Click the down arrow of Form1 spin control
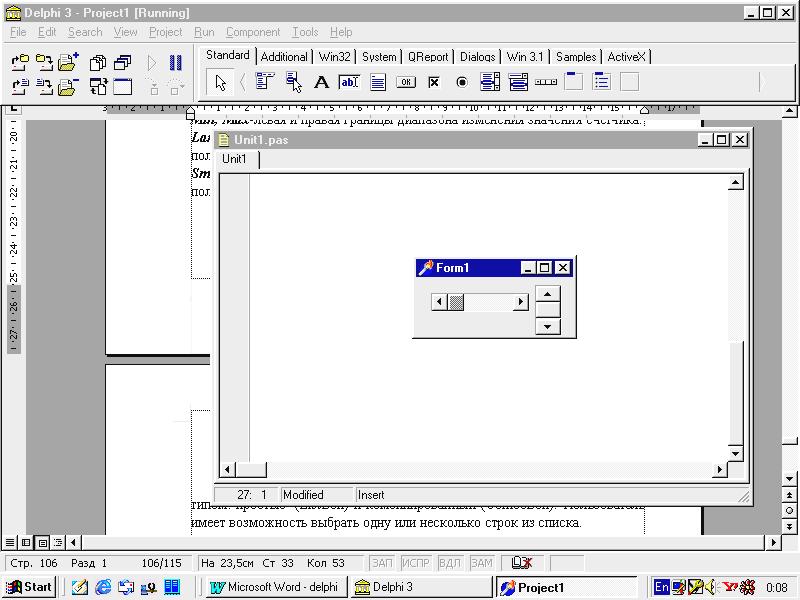This screenshot has width=800, height=600. 547,327
